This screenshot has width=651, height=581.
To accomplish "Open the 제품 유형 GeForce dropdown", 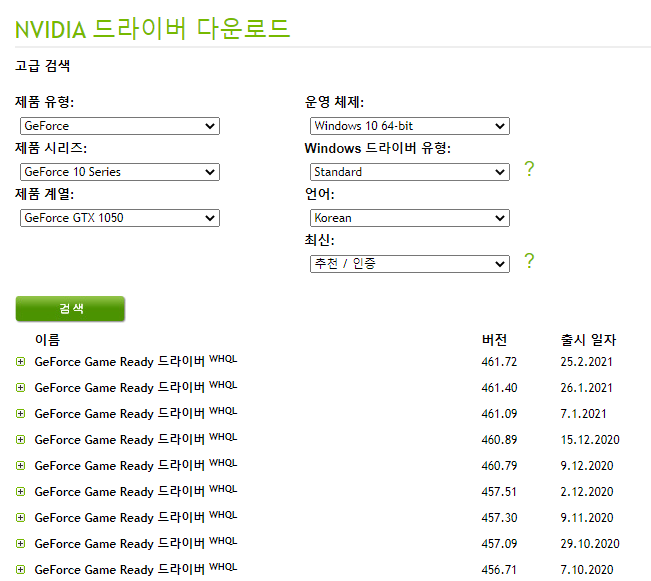I will coord(120,126).
